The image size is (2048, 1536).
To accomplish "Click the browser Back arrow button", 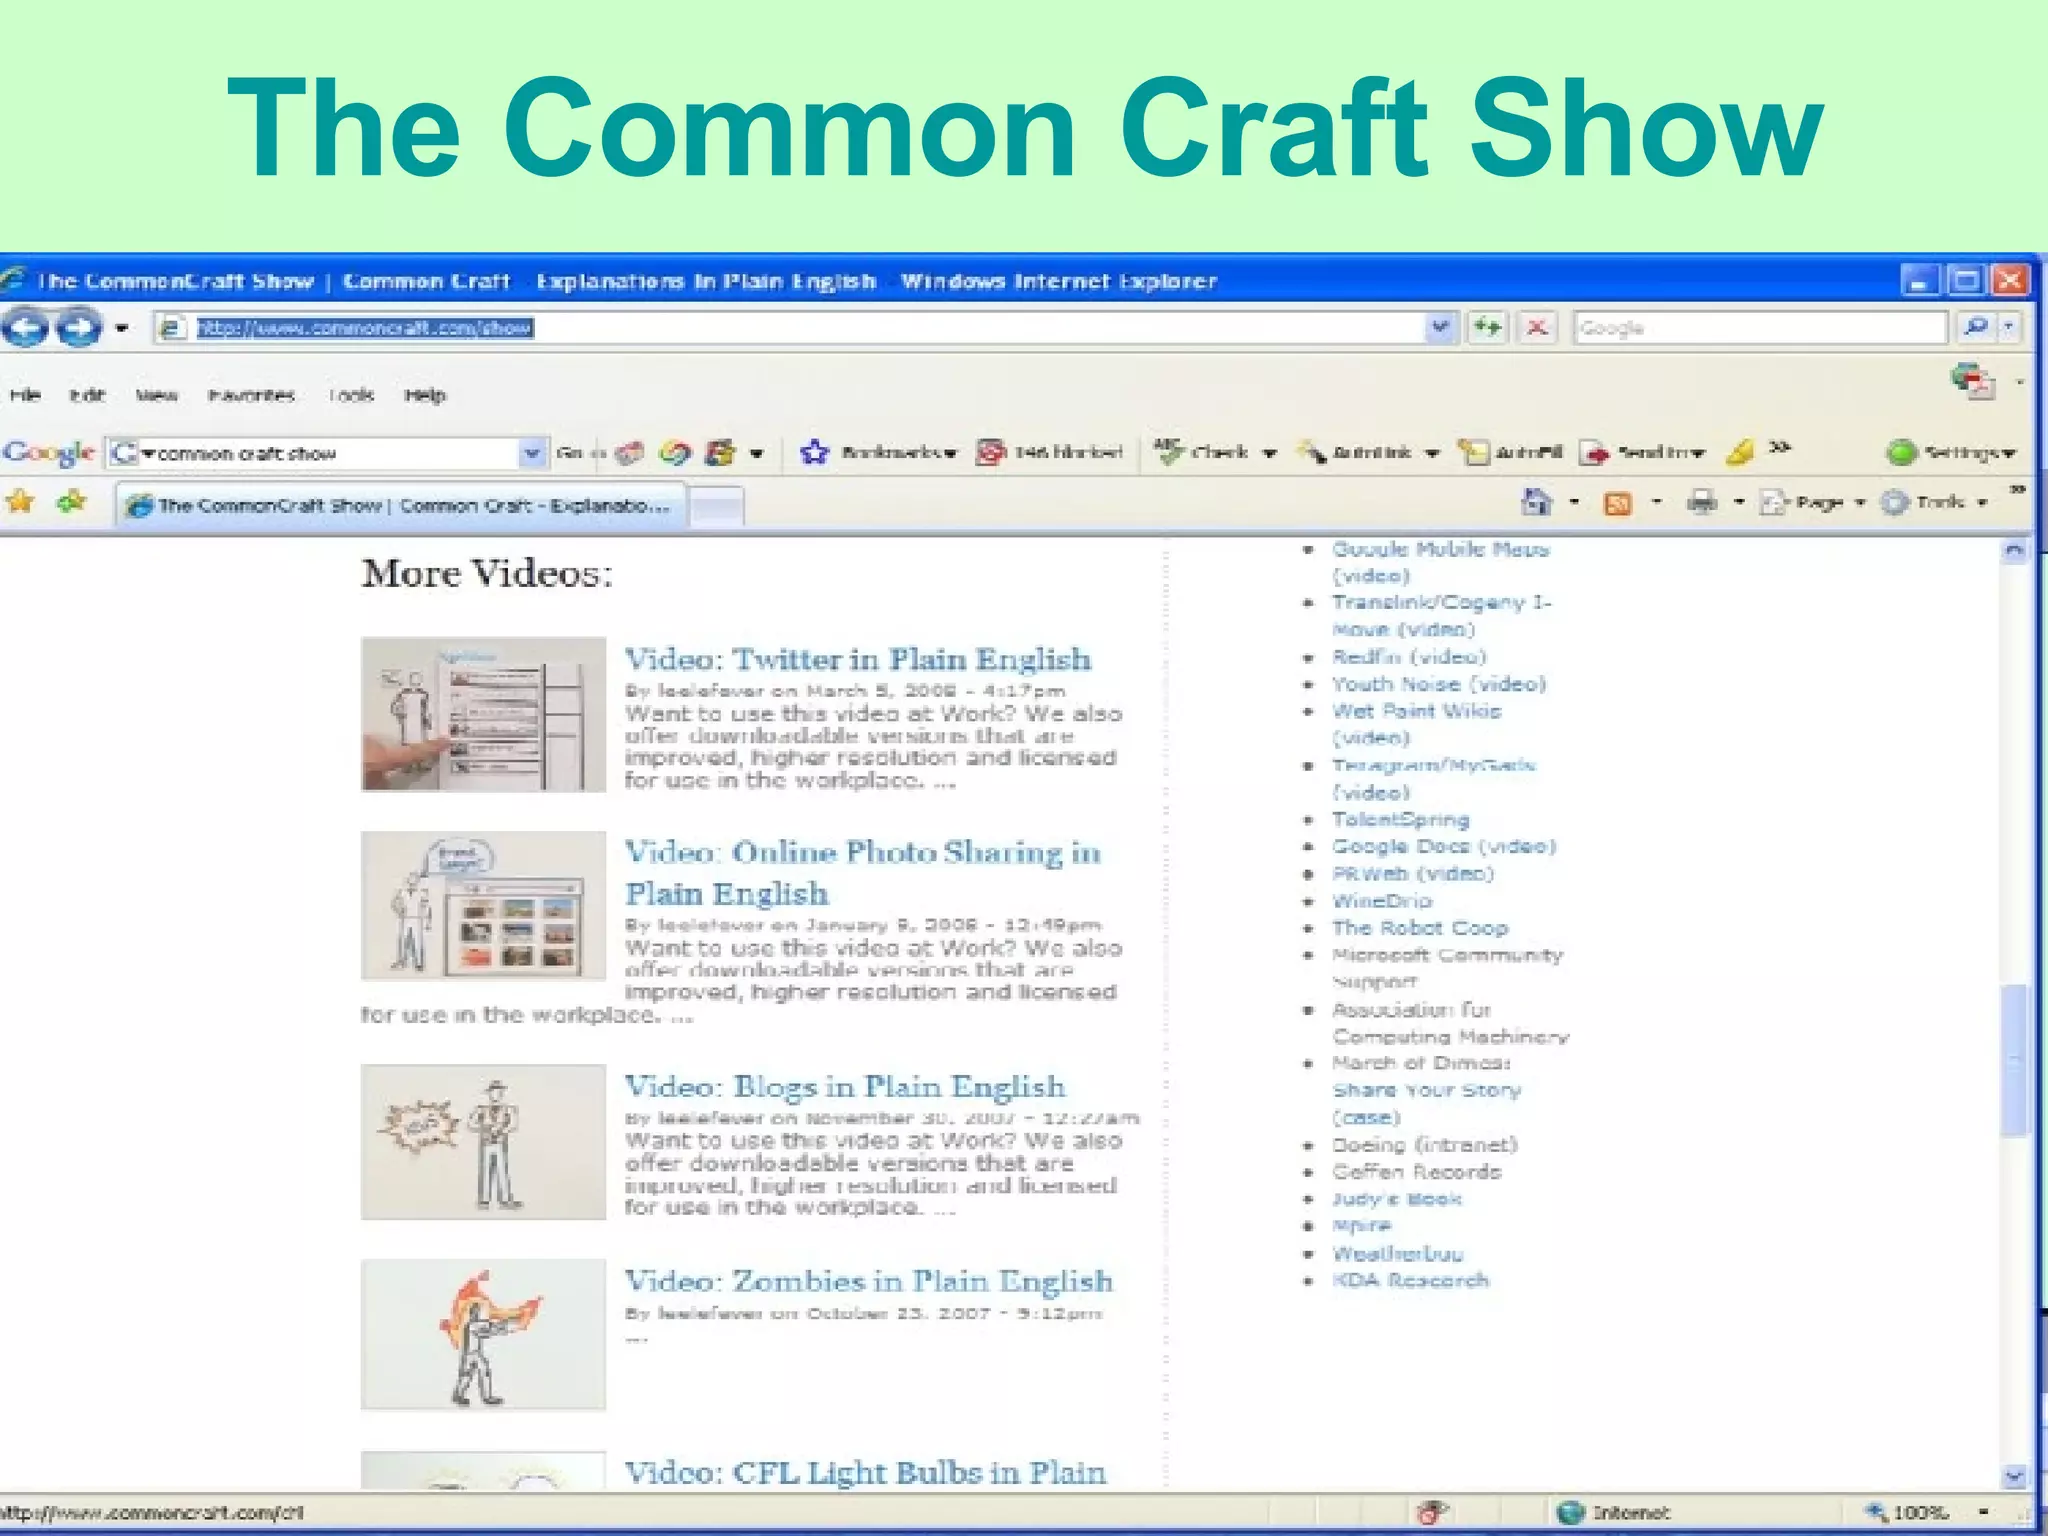I will click(x=26, y=327).
